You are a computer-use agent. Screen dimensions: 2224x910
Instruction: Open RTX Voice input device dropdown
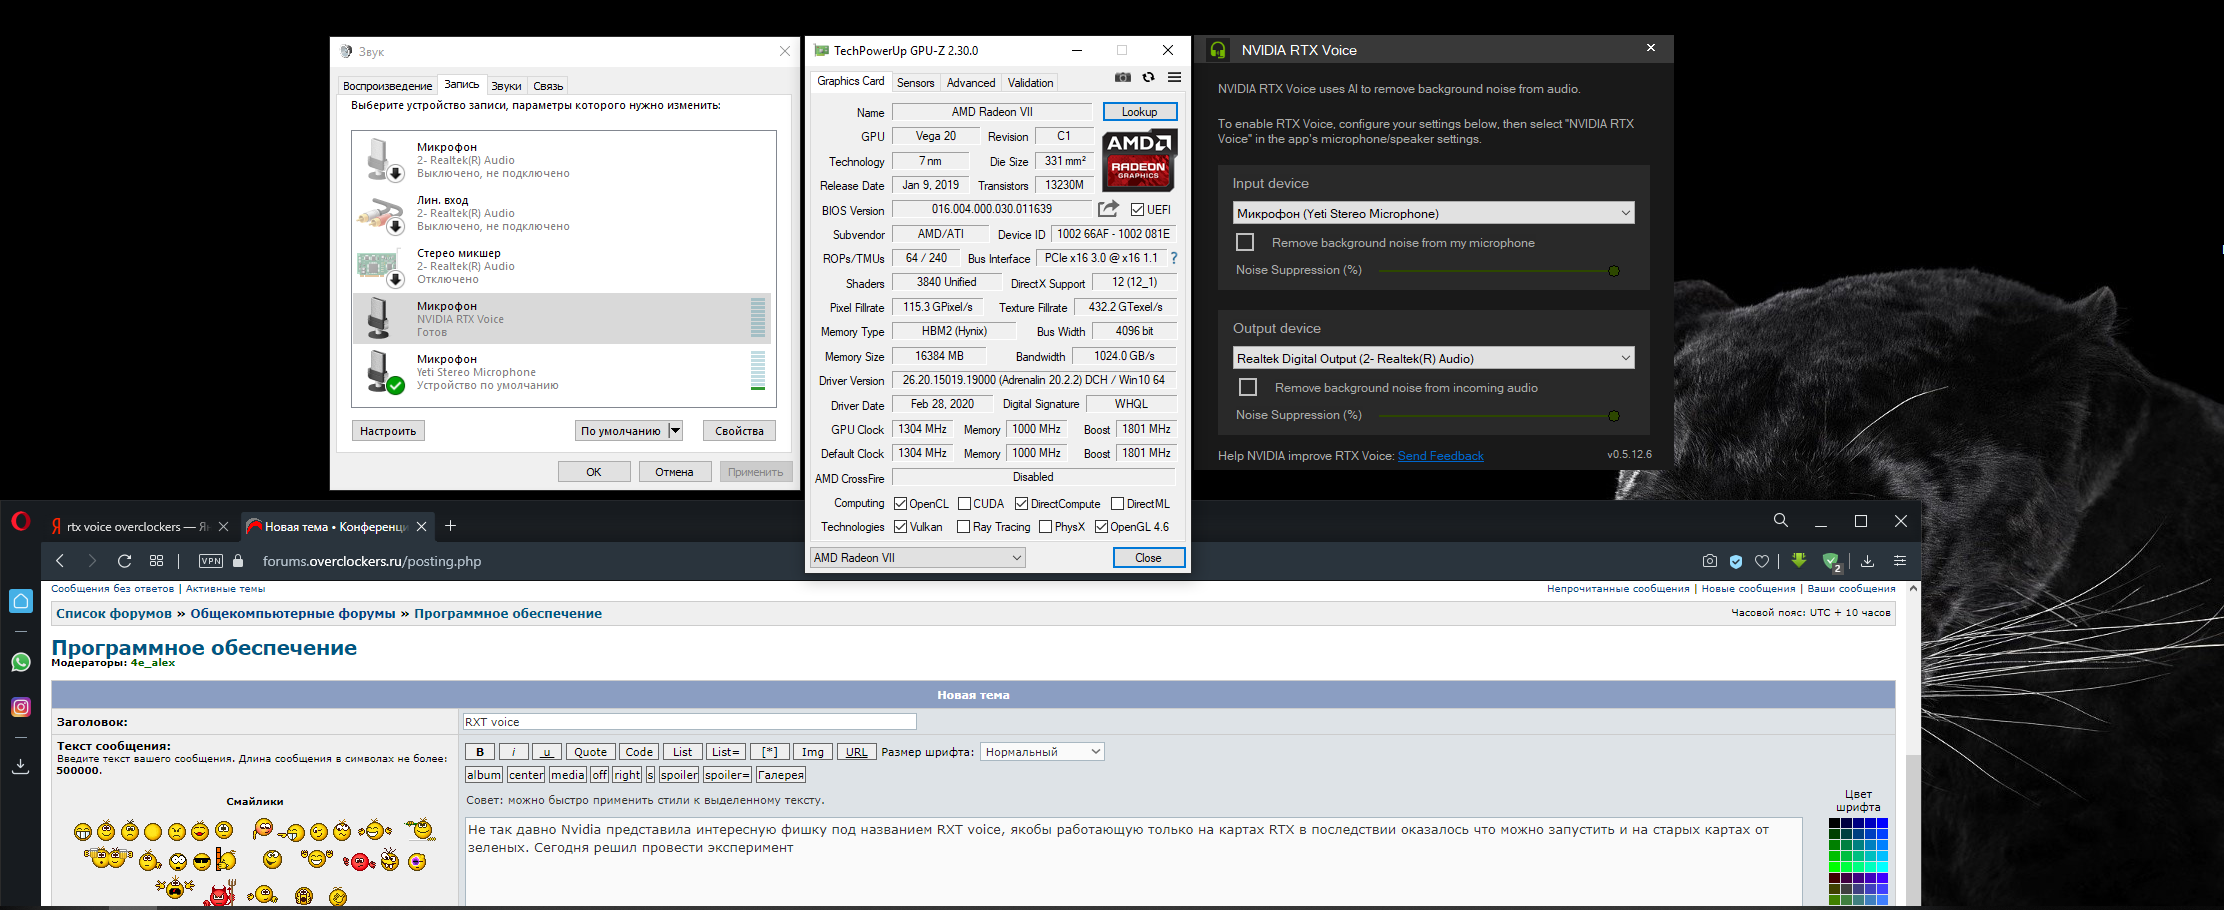[1434, 213]
